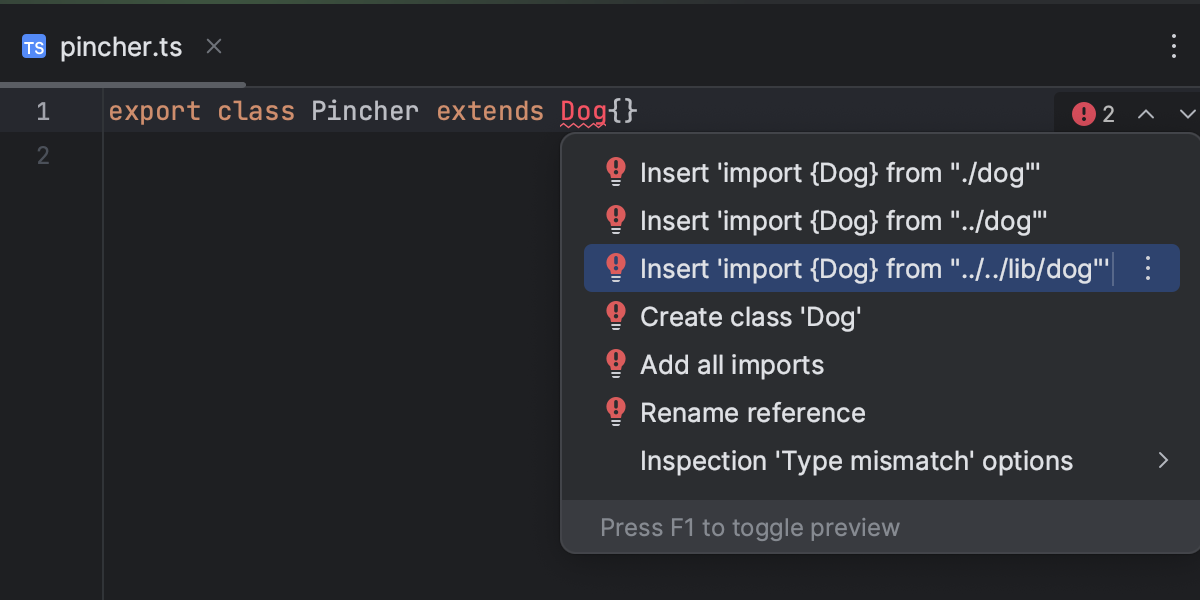This screenshot has width=1200, height=600.
Task: Select 'Create class Dog' quick fix
Action: click(752, 316)
